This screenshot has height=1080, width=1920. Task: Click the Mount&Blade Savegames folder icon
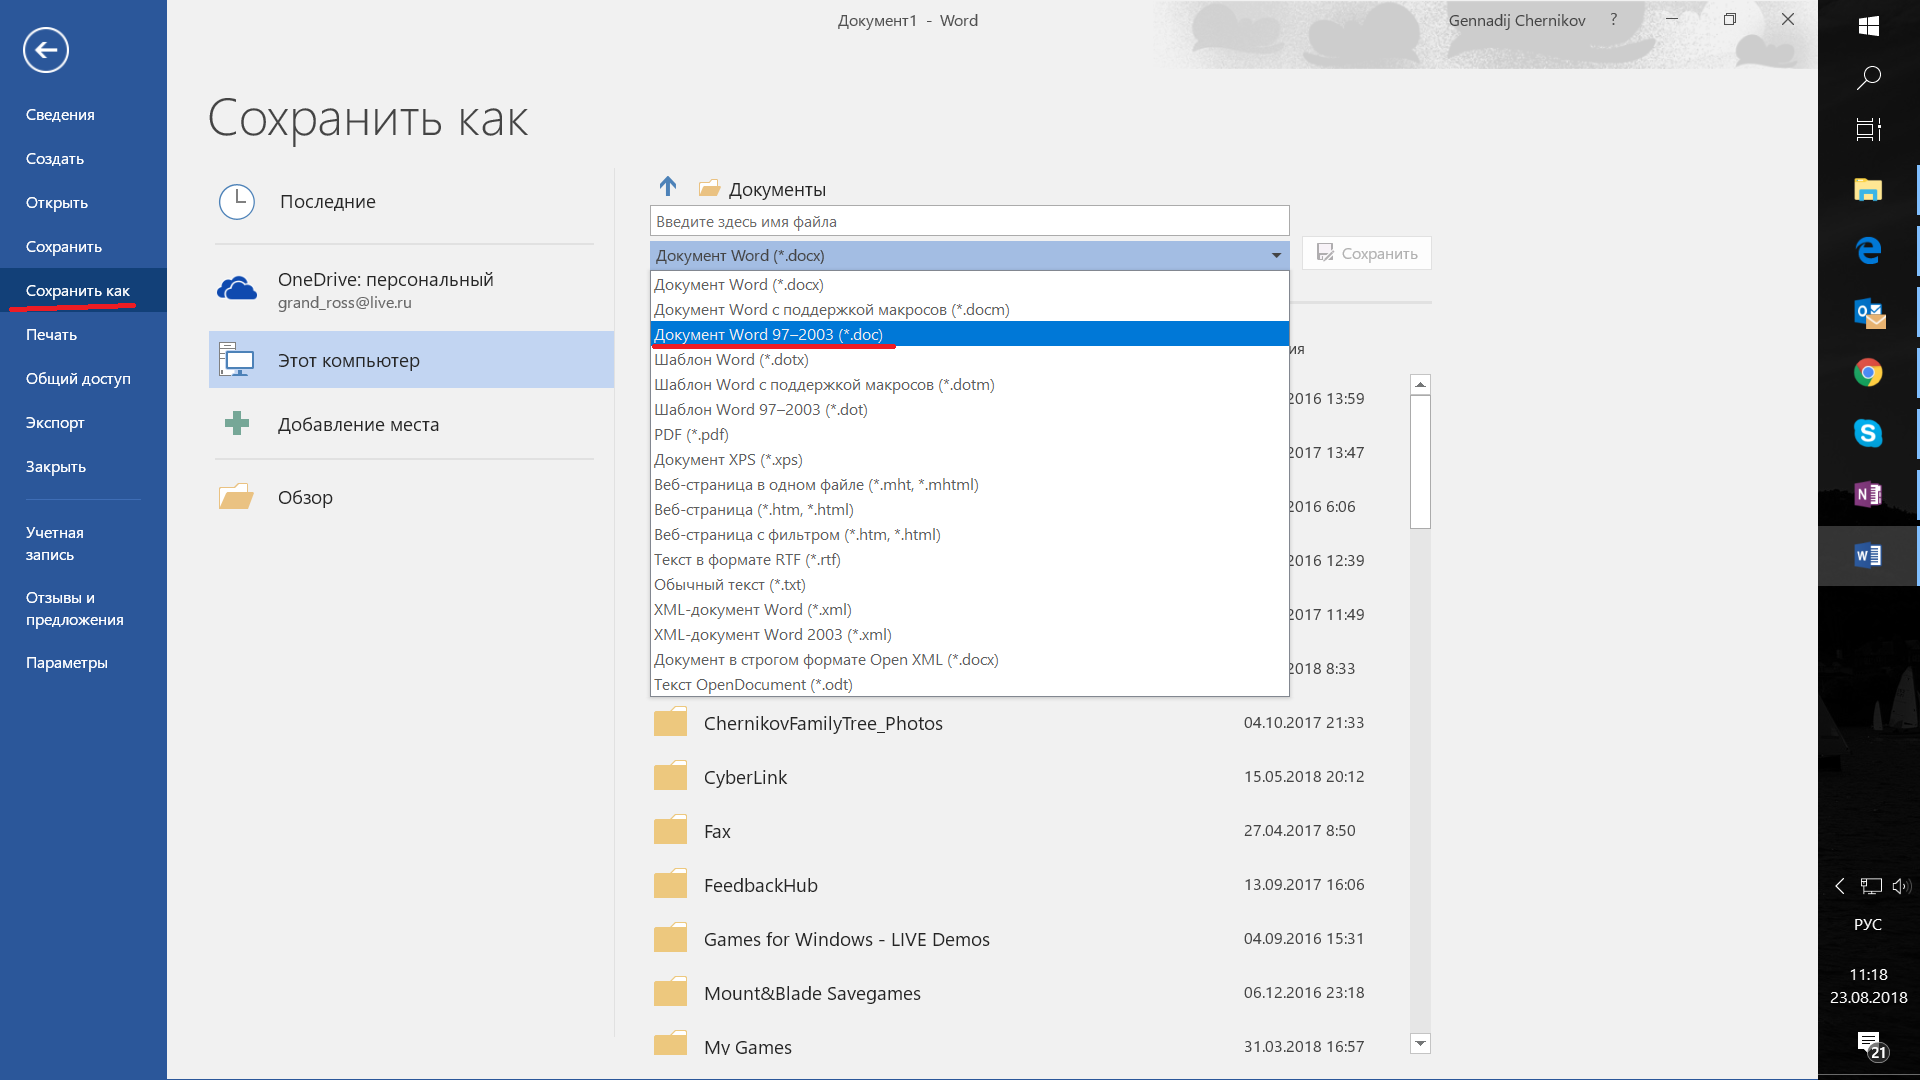pos(670,992)
